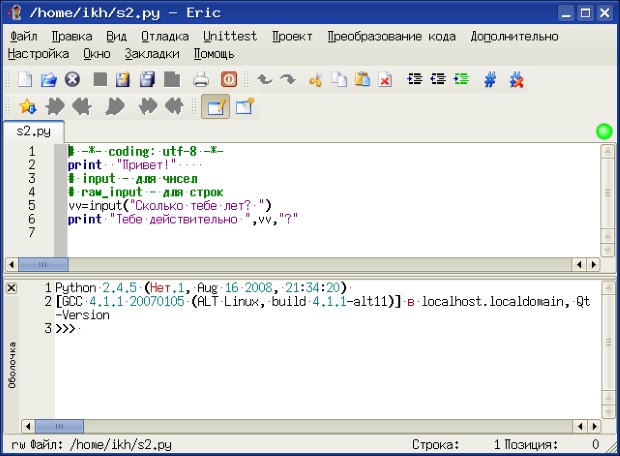Click the Undo arrow icon
620x456 pixels.
[x=264, y=79]
